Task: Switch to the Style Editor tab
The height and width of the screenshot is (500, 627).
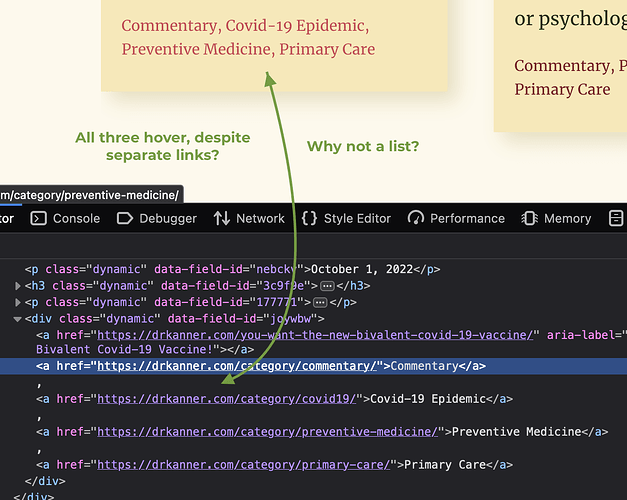Action: (346, 218)
